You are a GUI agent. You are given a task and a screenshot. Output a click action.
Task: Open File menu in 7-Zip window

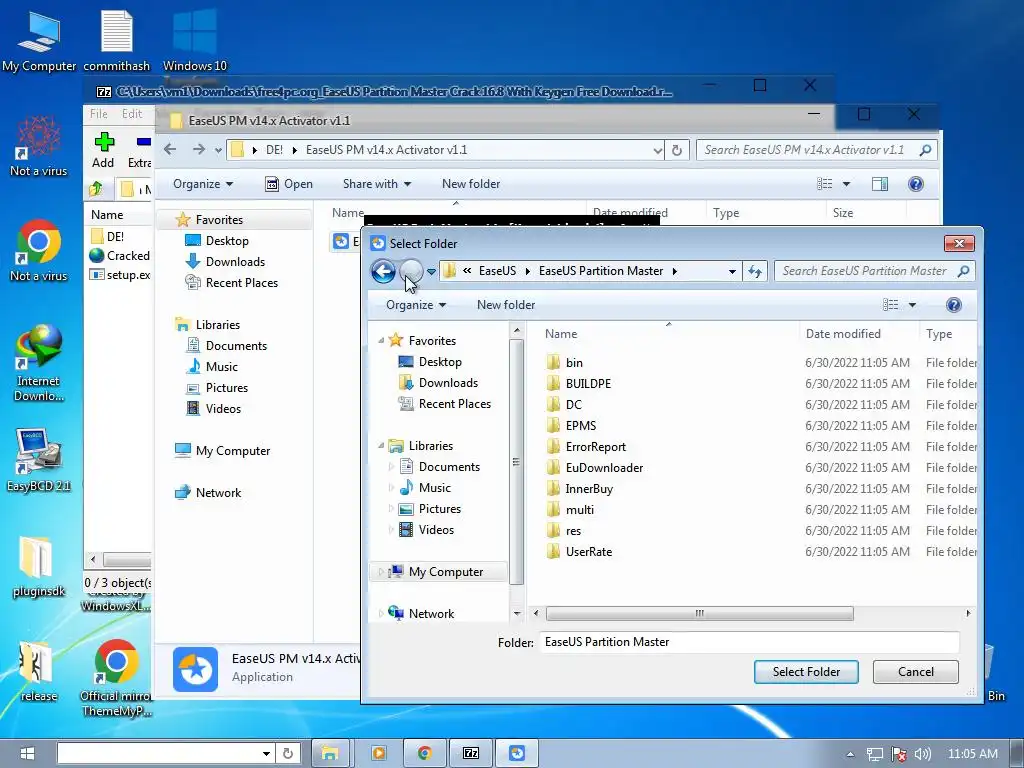tap(99, 114)
